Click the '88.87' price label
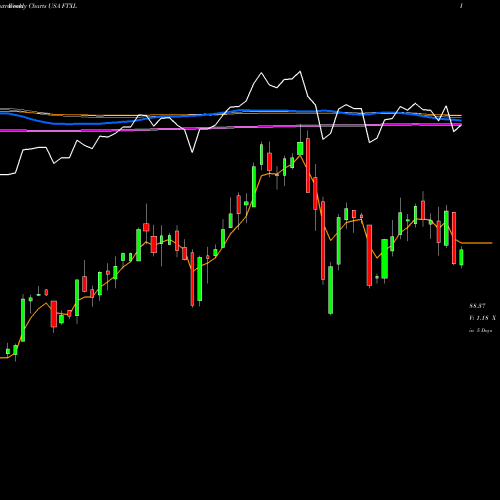Image resolution: width=500 pixels, height=500 pixels. [x=477, y=306]
